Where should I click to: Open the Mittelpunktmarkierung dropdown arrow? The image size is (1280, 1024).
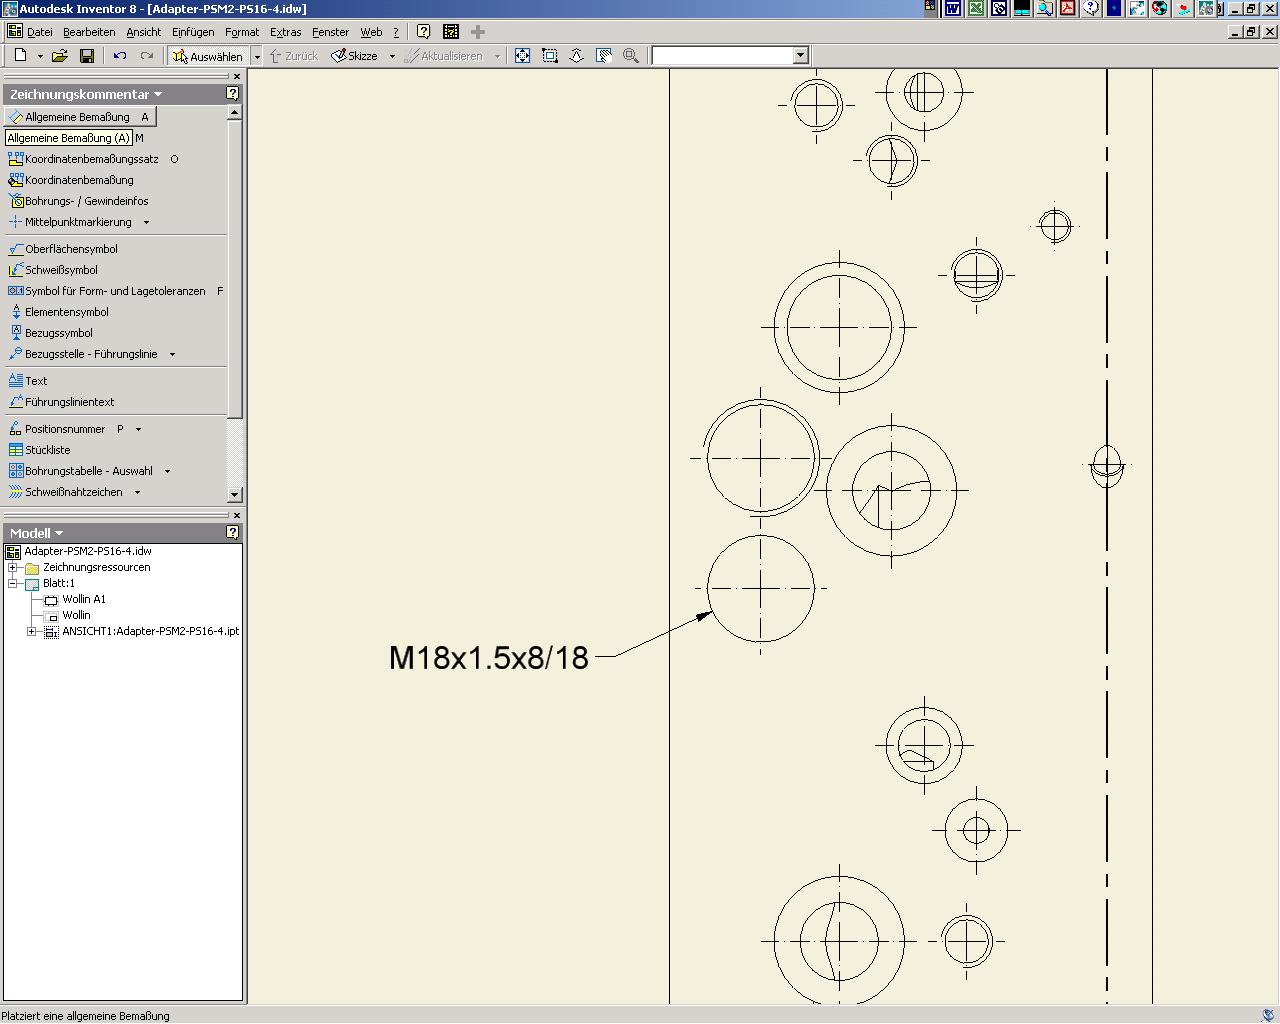click(146, 222)
